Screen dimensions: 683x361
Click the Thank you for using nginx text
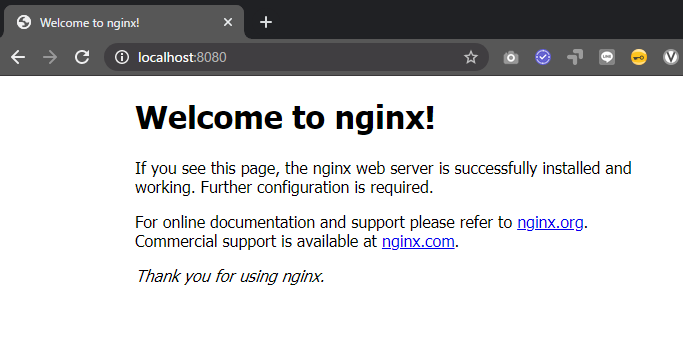click(230, 276)
